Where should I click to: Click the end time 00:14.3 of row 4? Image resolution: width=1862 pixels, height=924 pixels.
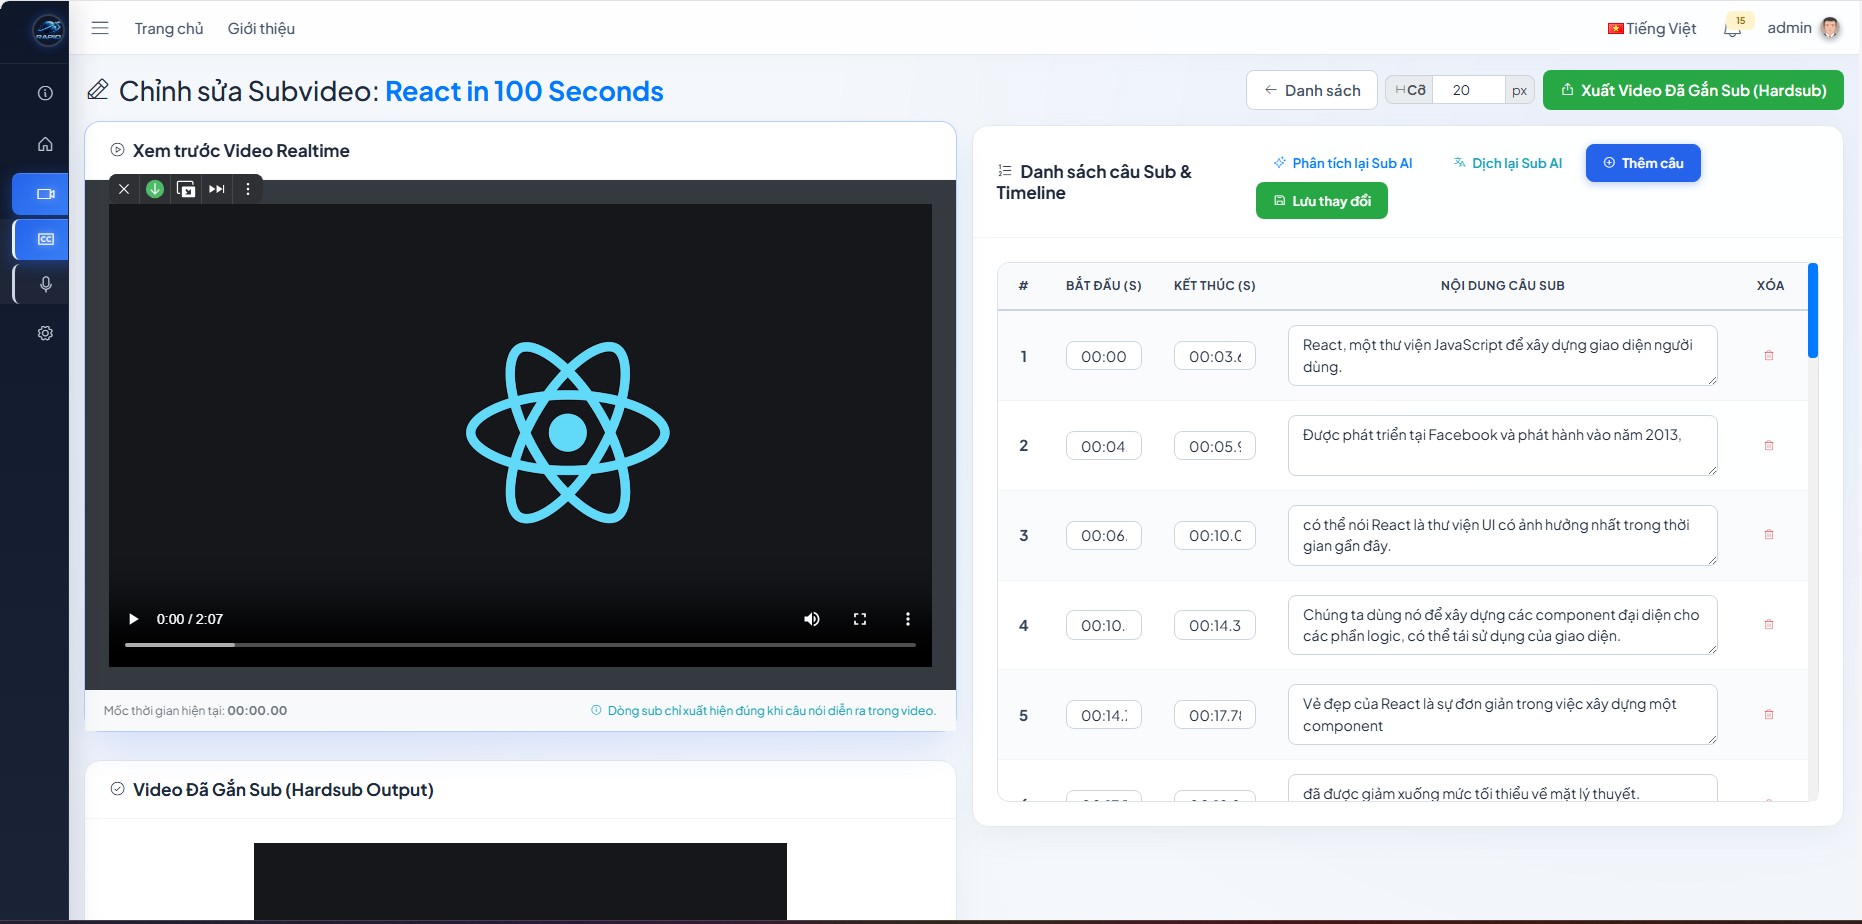[x=1215, y=625]
